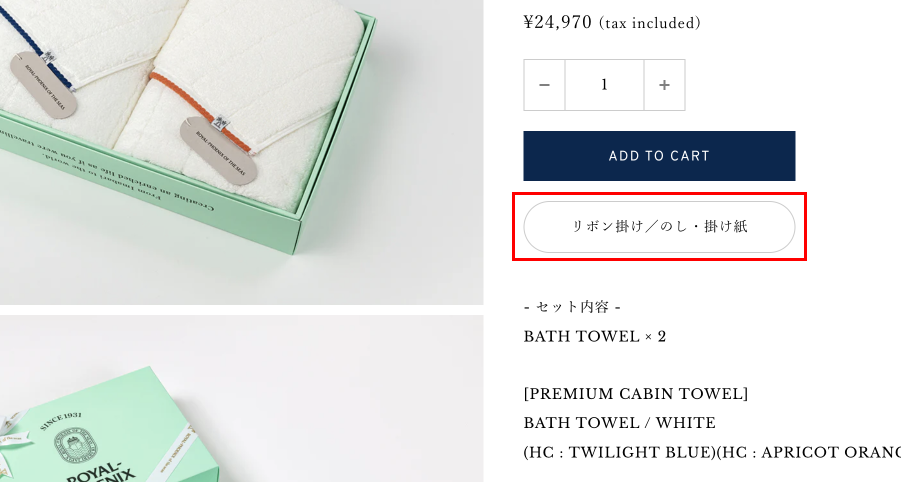Screen dimensions: 901x482
Task: Click the BATH TOWEL / WHITE line
Action: 620,423
